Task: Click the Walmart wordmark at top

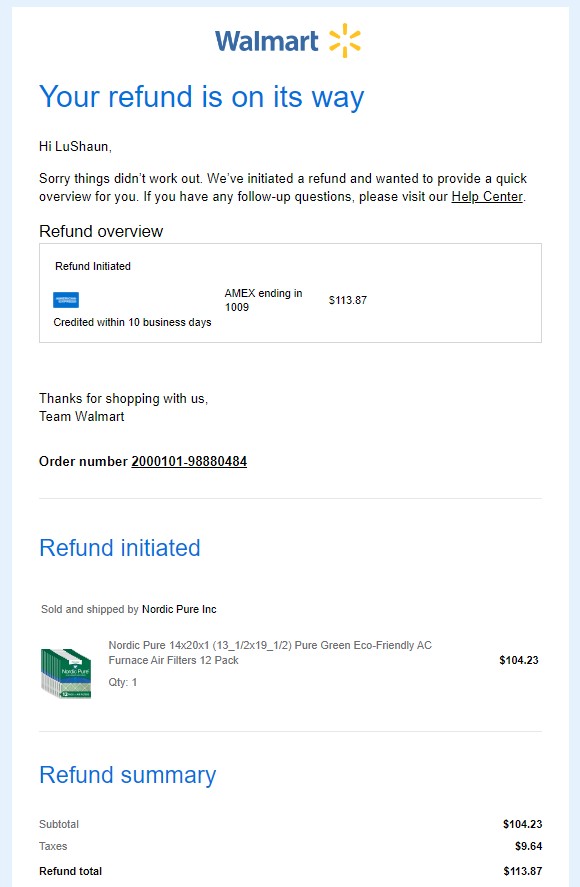Action: coord(267,41)
